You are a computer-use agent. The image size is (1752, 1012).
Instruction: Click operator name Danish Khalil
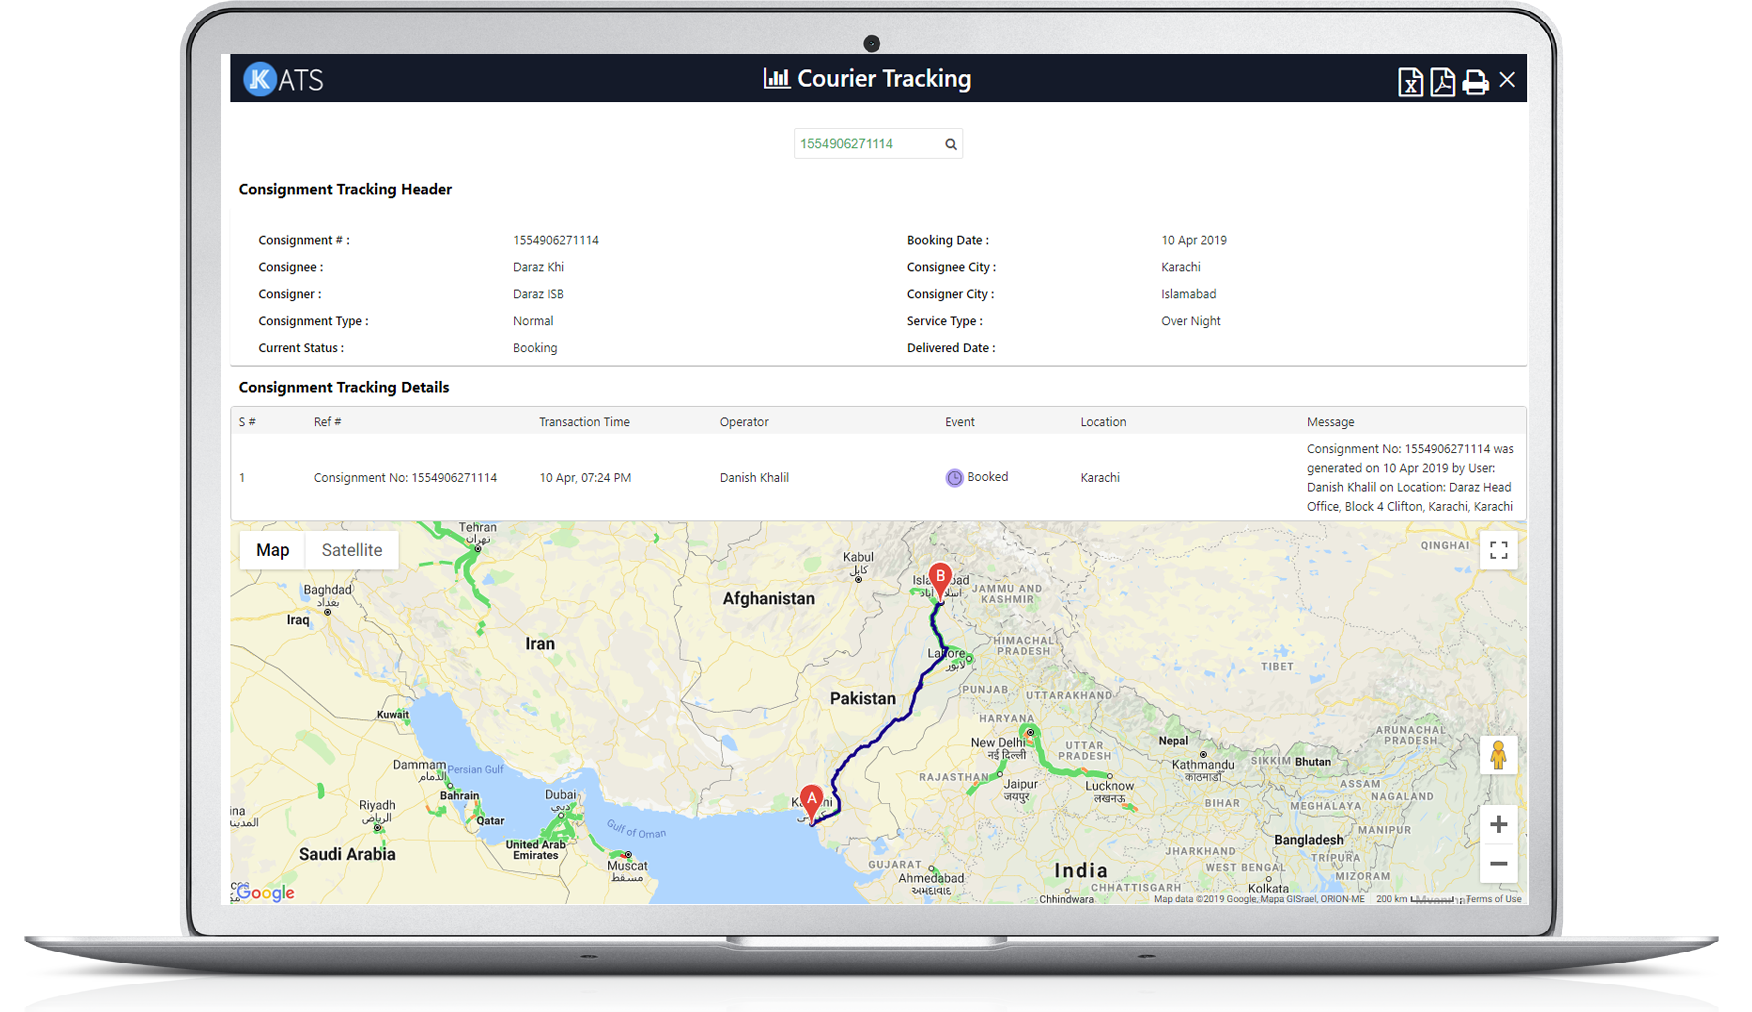[x=754, y=478]
